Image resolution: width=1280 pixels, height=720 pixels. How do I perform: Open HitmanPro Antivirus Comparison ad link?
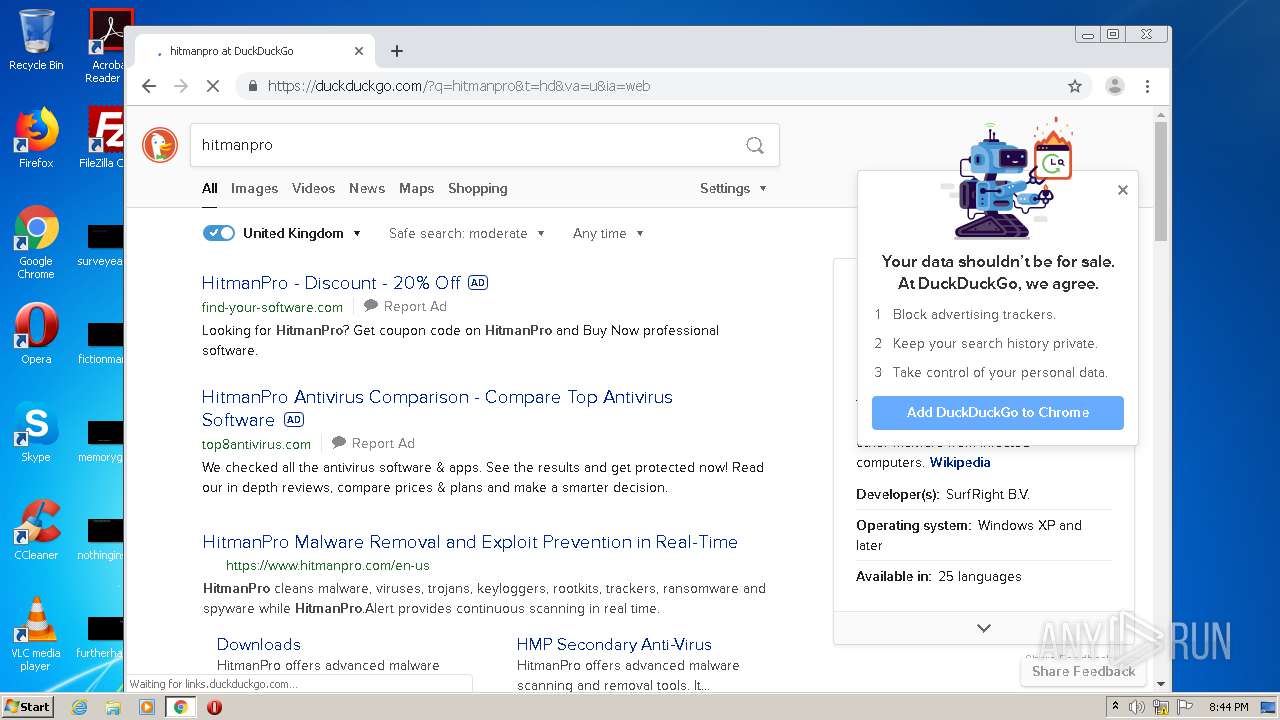[x=437, y=408]
